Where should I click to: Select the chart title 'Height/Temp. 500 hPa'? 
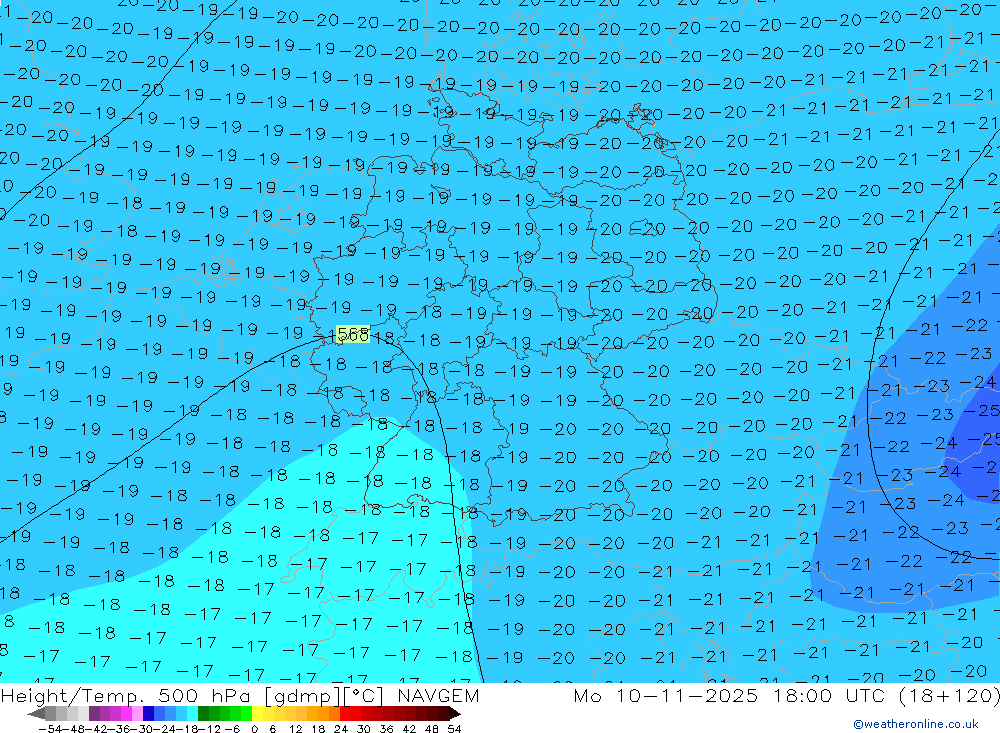point(128,695)
